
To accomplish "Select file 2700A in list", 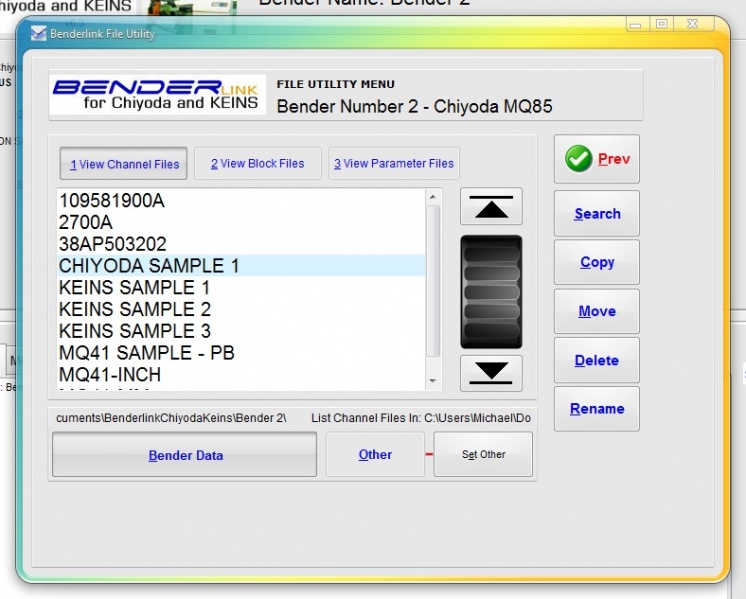I will pos(241,222).
